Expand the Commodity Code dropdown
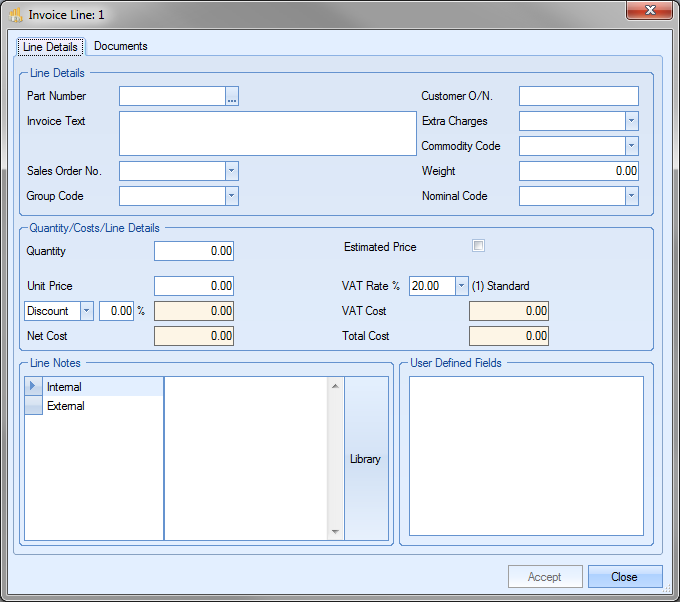The image size is (680, 602). coord(631,146)
